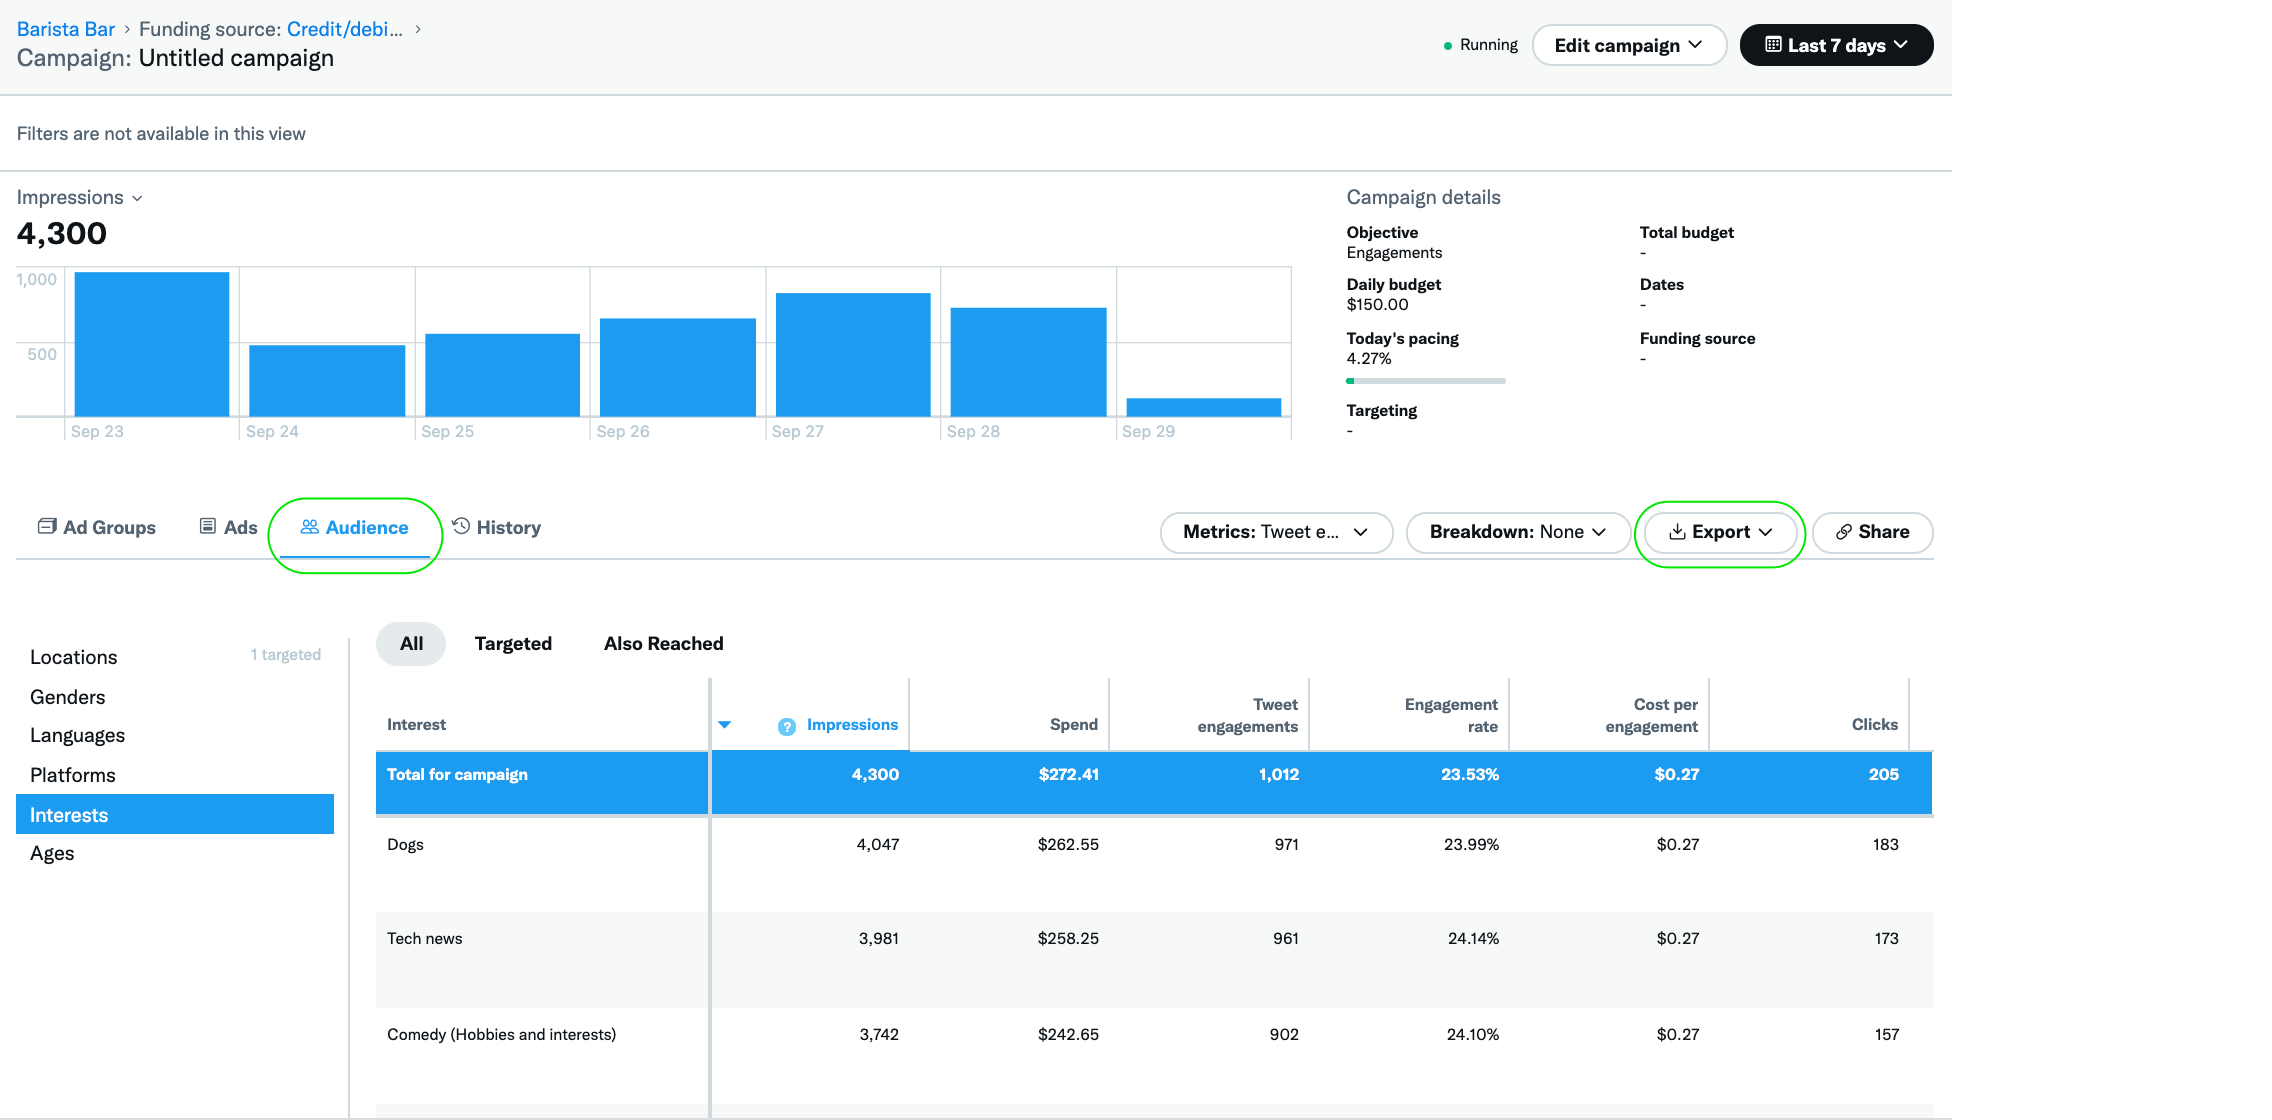Sort by the Spend column header
Viewport: 2272px width, 1120px height.
1074,725
